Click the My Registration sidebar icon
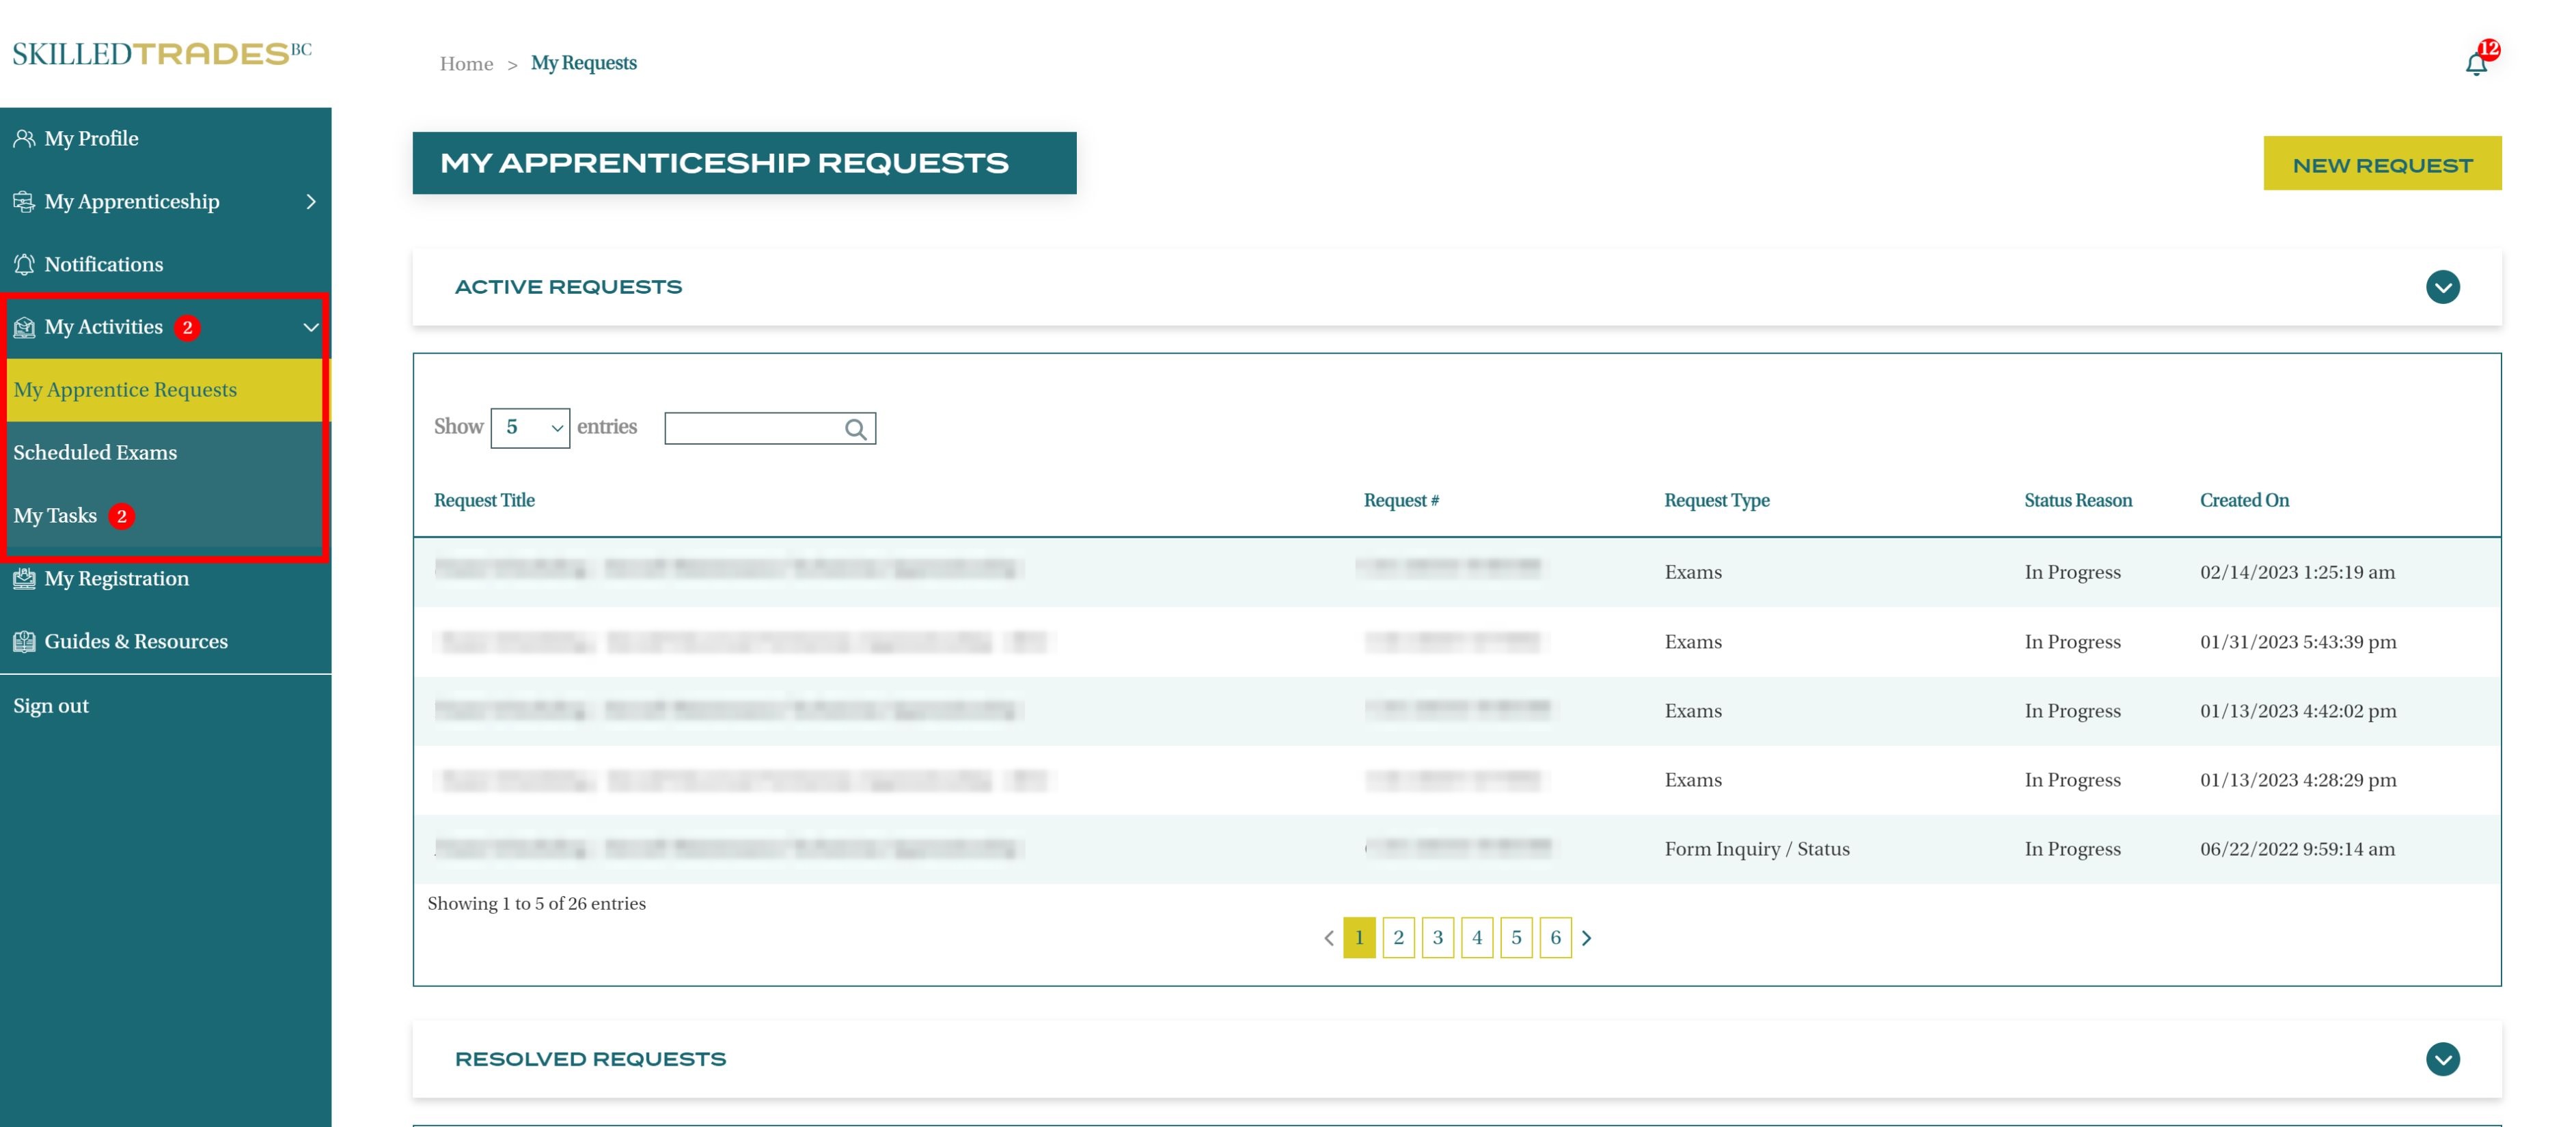Screen dimensions: 2576x1127 [24, 578]
